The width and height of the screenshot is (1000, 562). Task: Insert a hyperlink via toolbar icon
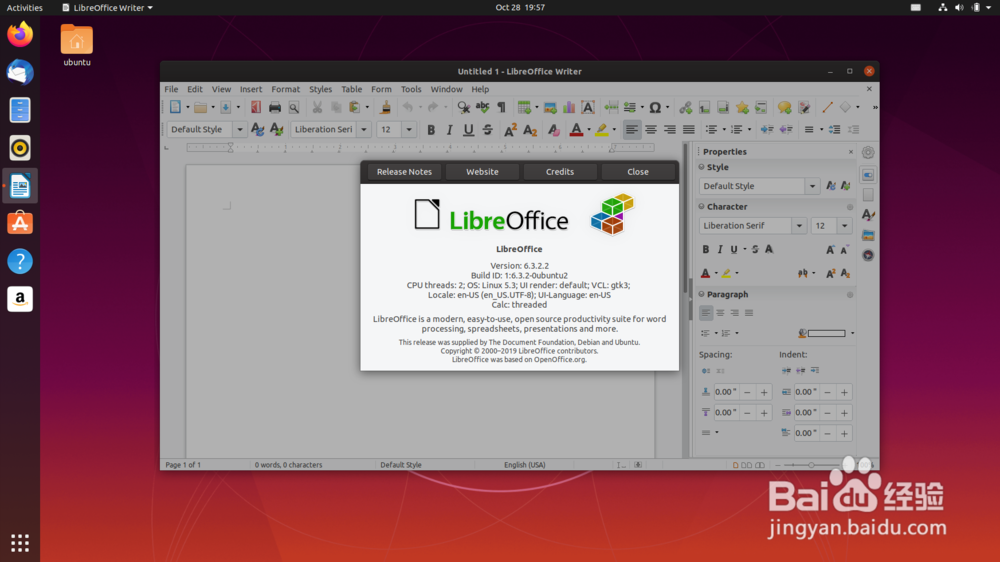(686, 108)
